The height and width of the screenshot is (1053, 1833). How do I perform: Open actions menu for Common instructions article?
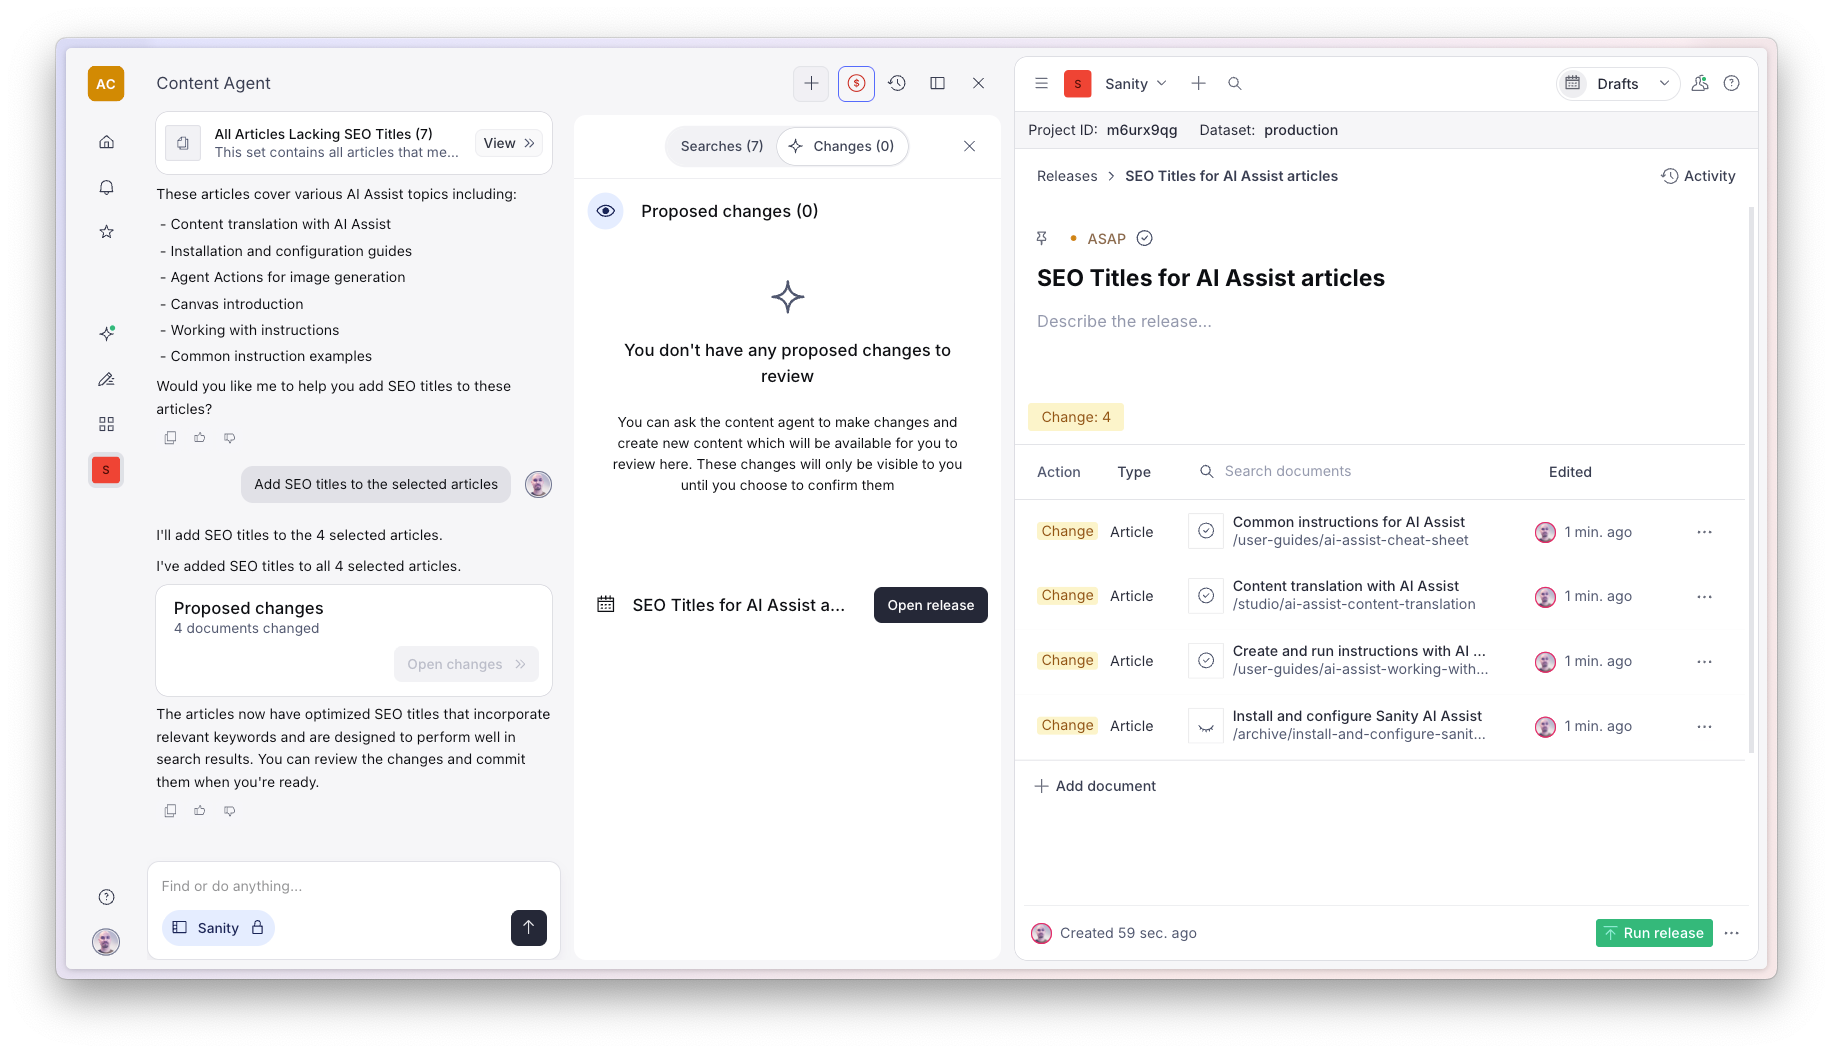pos(1705,532)
